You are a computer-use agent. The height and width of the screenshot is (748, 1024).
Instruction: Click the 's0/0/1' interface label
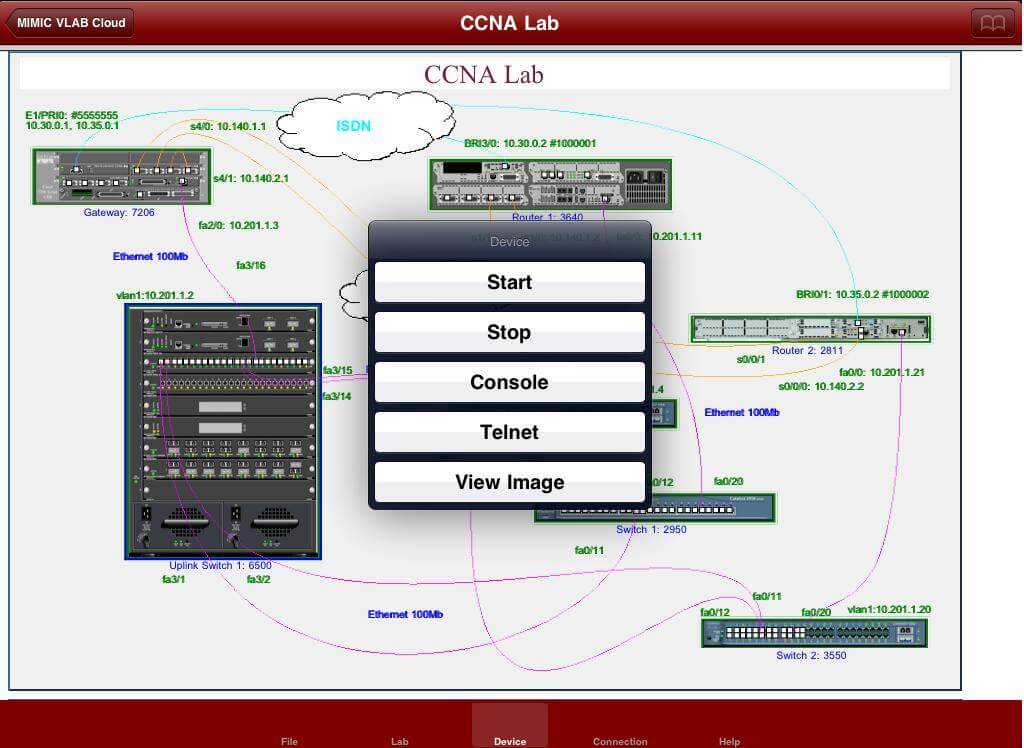click(750, 359)
